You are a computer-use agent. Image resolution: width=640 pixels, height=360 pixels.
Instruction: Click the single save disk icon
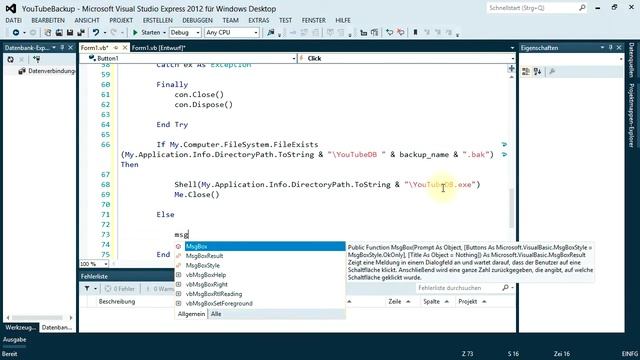pos(70,32)
